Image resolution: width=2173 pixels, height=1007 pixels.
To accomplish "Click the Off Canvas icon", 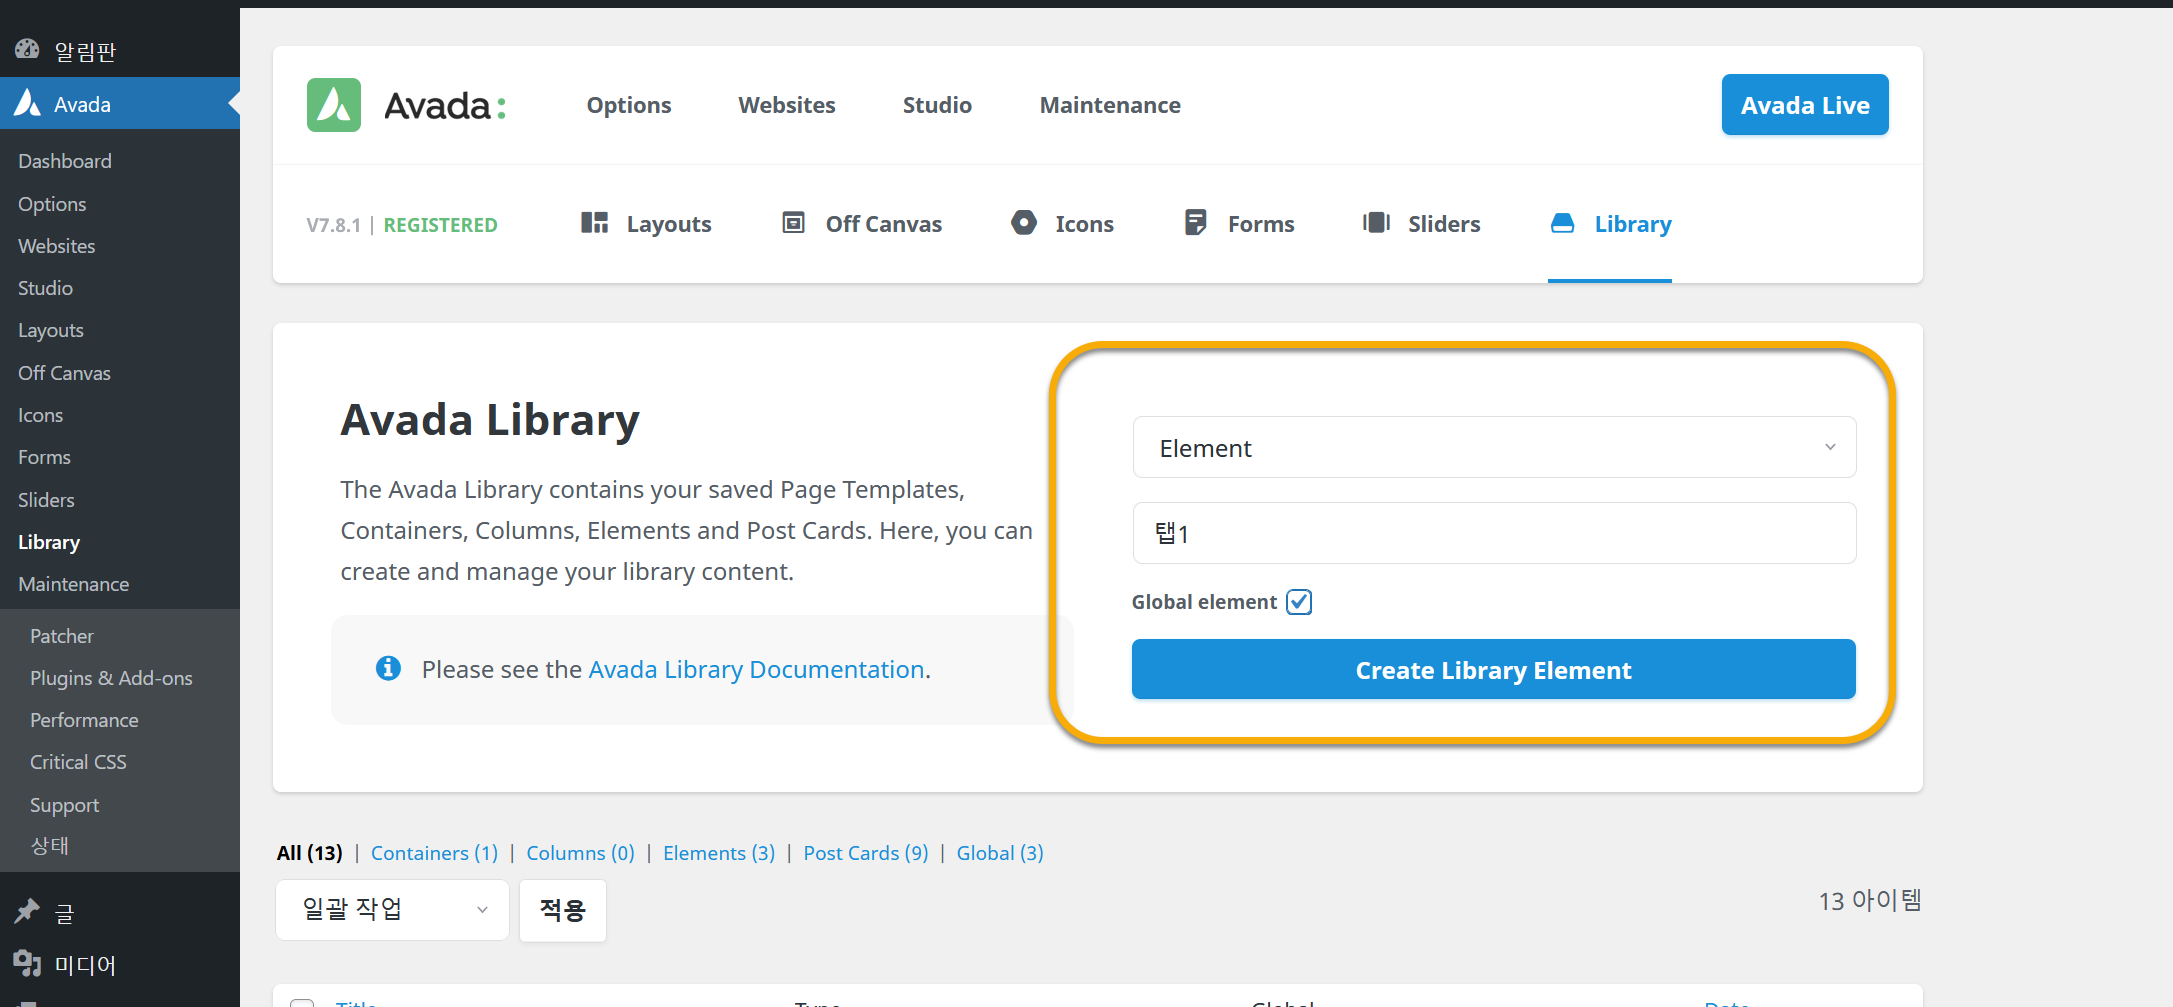I will point(793,223).
